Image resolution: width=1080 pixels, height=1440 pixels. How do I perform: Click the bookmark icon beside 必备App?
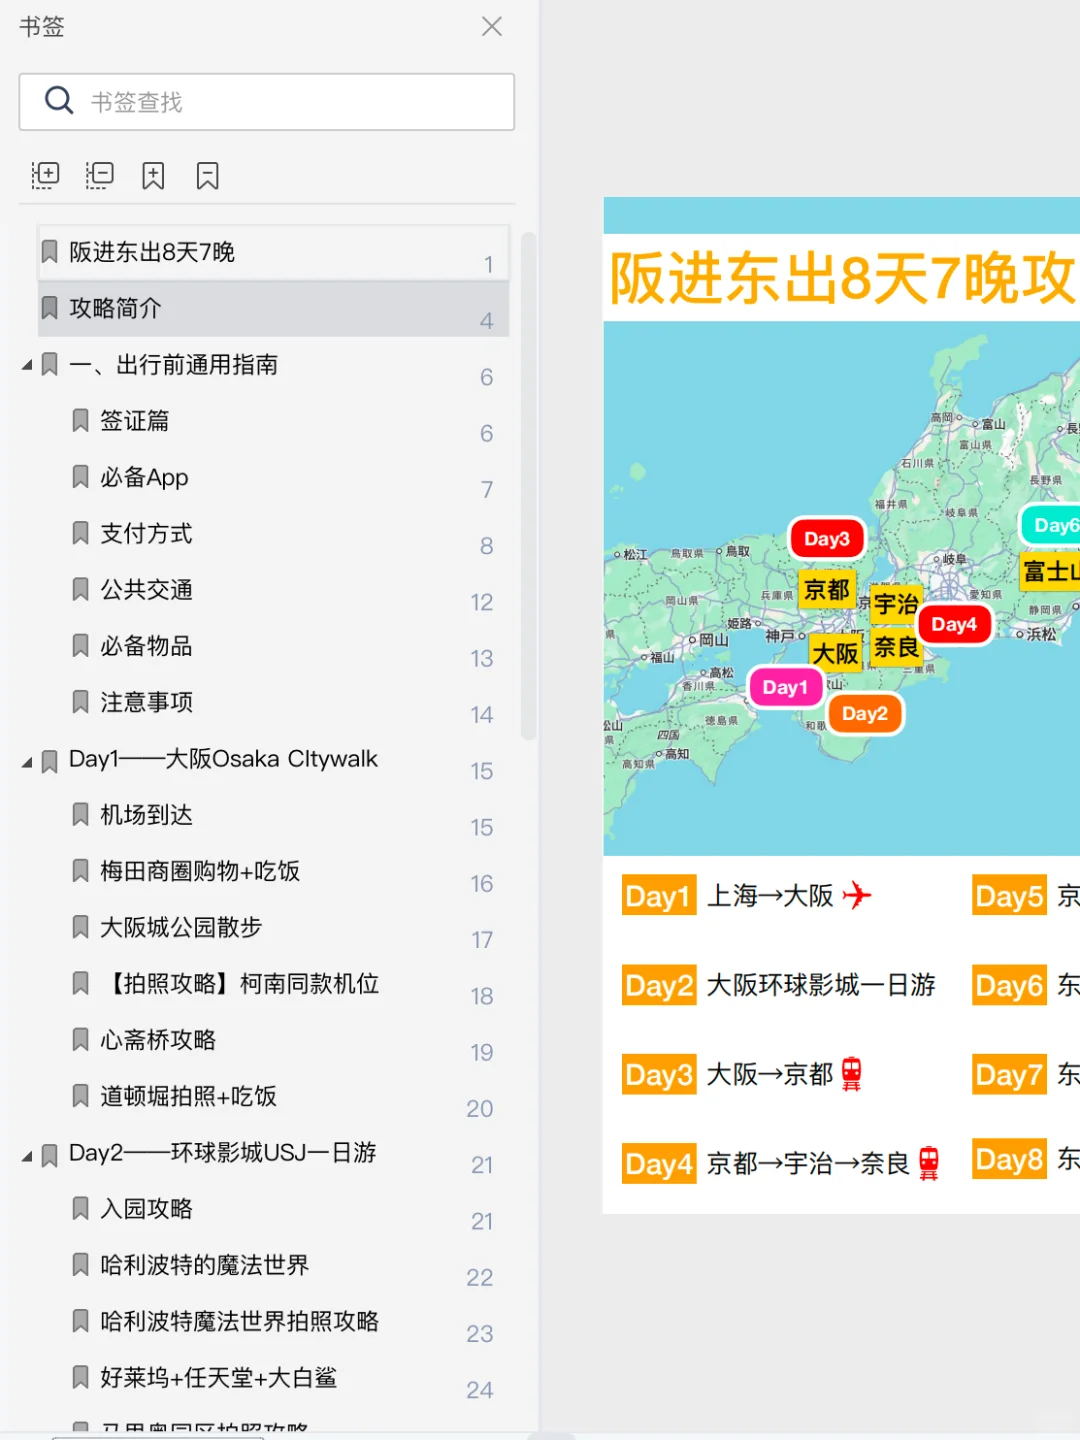(80, 476)
